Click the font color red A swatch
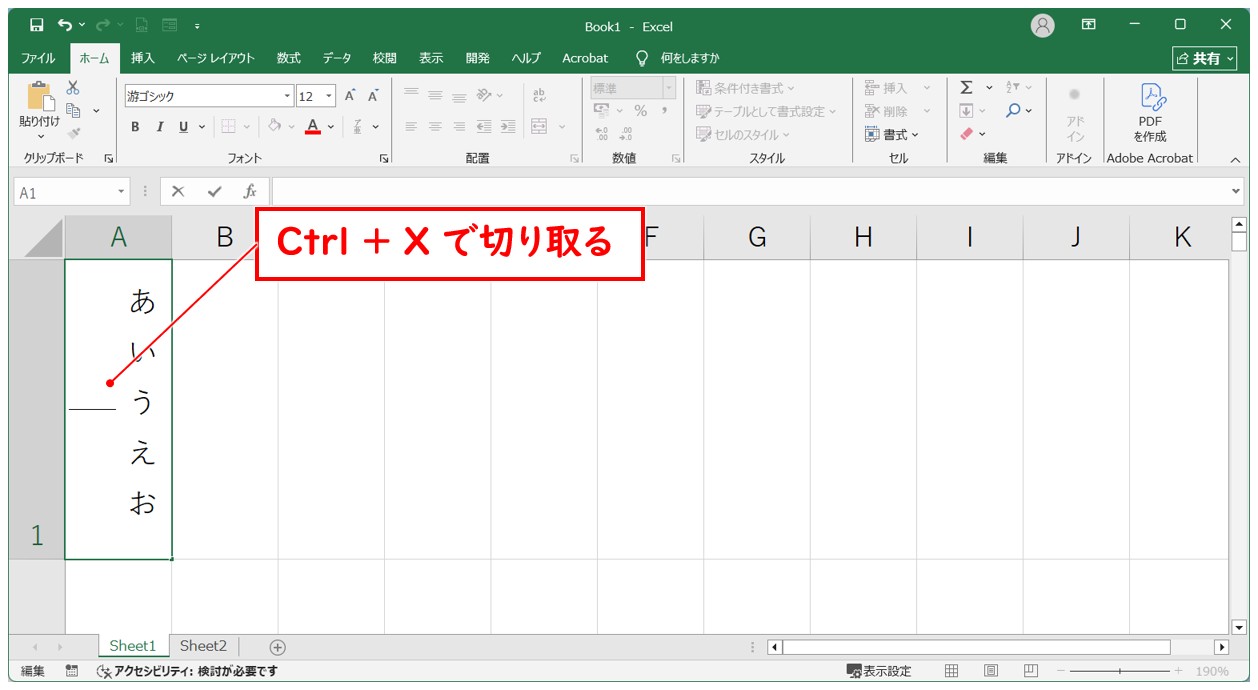The image size is (1258, 690). point(313,127)
